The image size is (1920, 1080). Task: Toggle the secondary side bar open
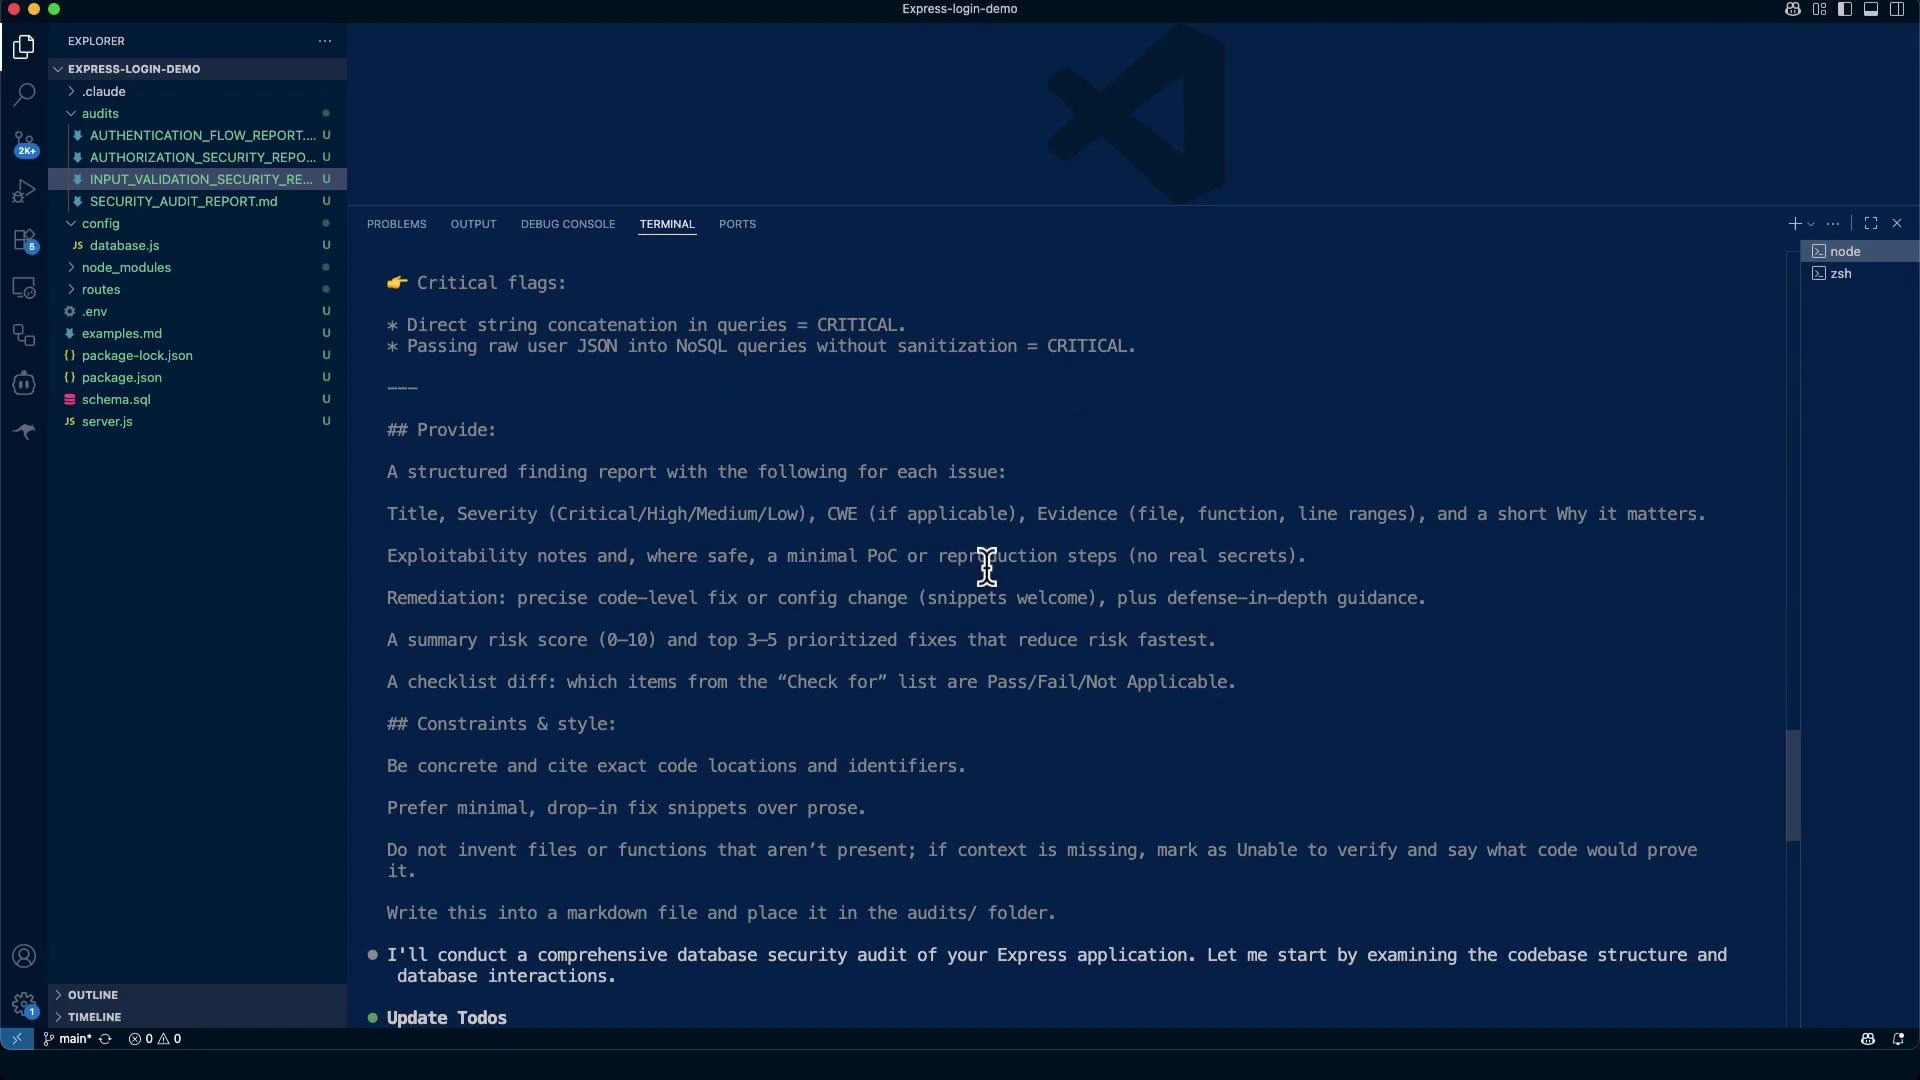1896,9
